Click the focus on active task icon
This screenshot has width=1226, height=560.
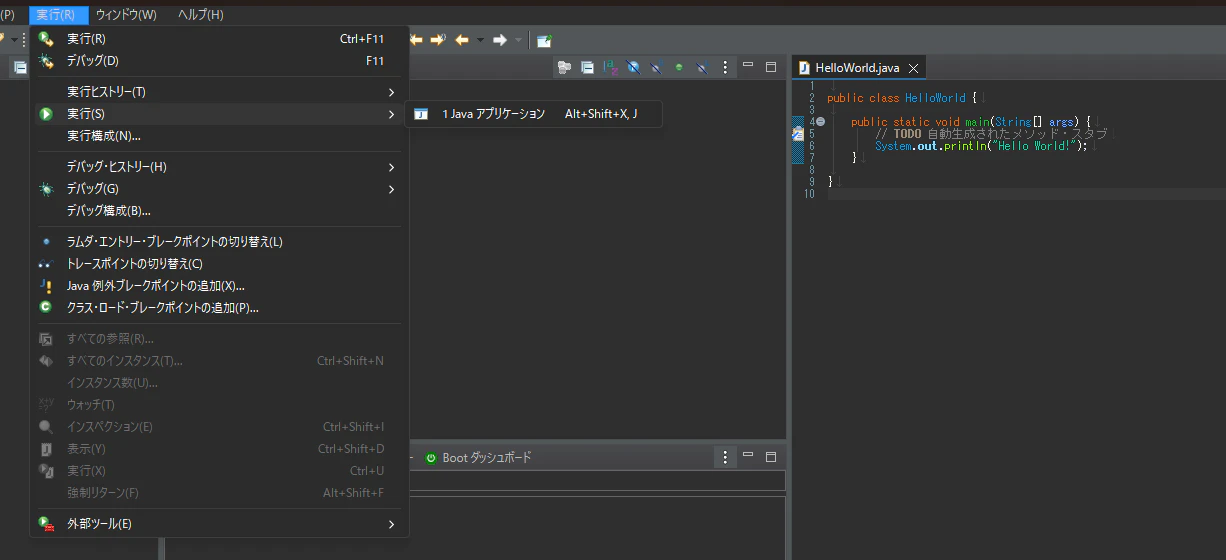[564, 67]
